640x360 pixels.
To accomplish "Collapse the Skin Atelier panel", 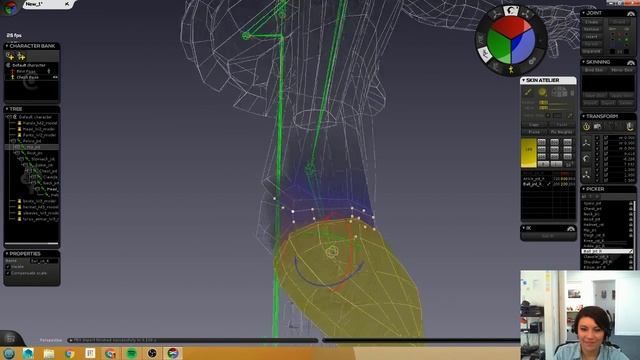I will (524, 80).
